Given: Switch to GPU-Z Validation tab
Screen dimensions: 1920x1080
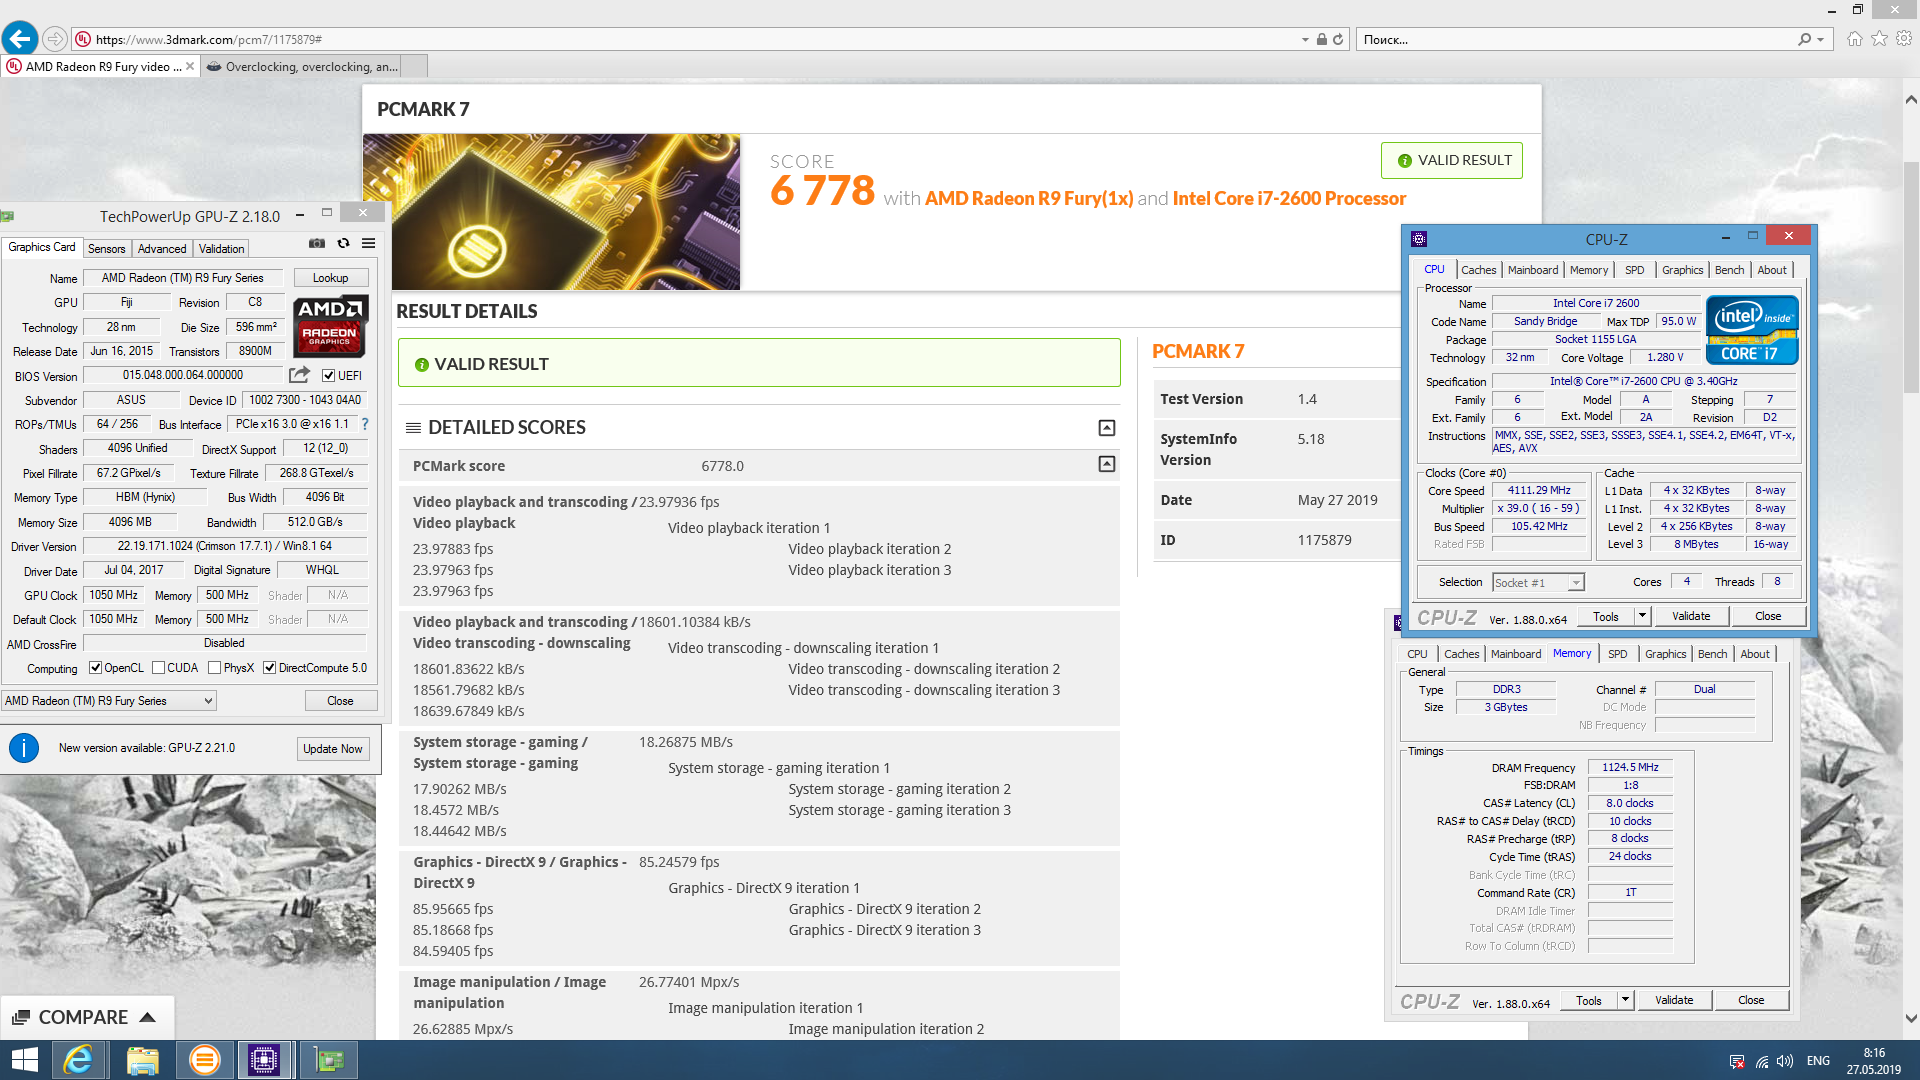Looking at the screenshot, I should 221,249.
